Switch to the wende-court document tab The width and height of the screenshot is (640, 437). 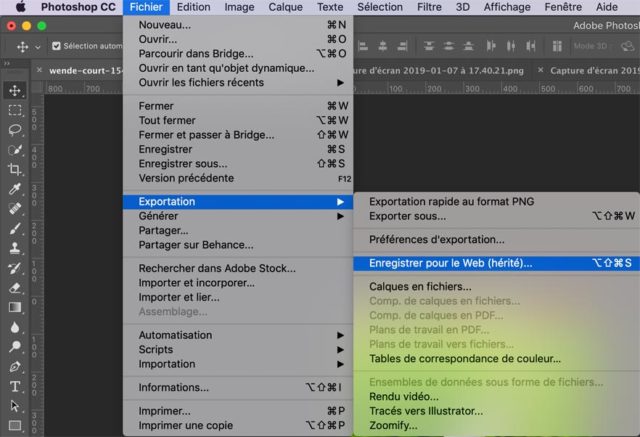(86, 71)
